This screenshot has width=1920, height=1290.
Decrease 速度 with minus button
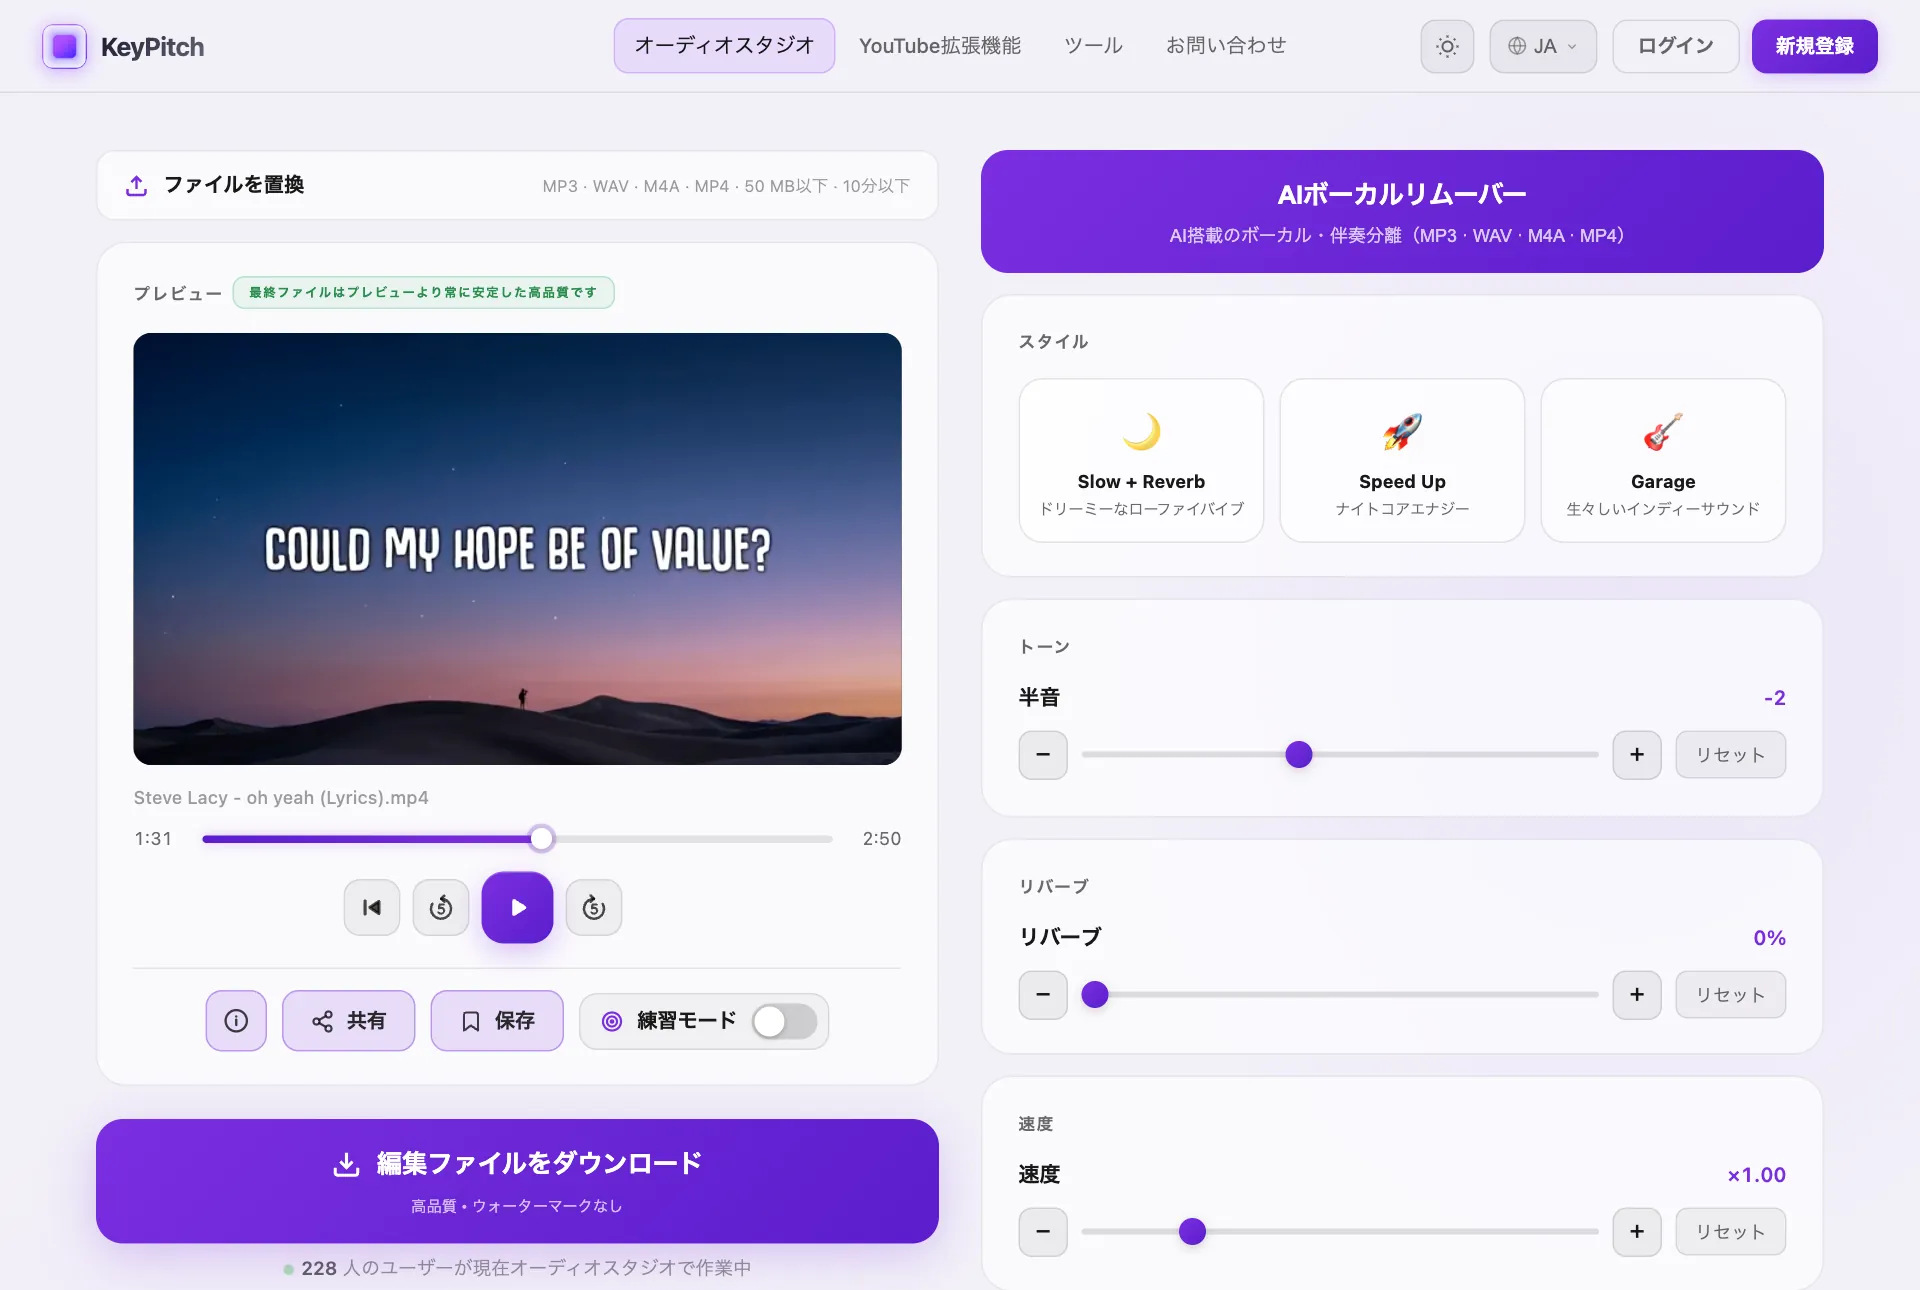pyautogui.click(x=1043, y=1232)
